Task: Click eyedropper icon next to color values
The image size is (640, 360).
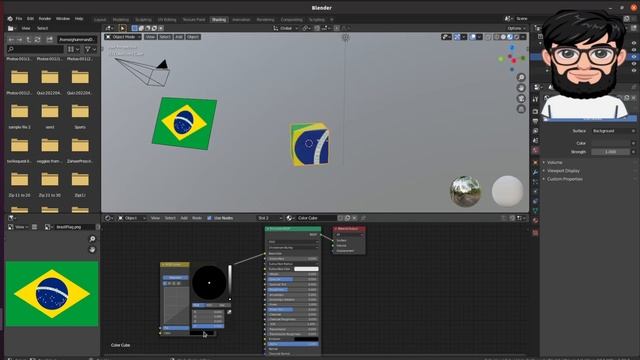Action: tap(229, 312)
